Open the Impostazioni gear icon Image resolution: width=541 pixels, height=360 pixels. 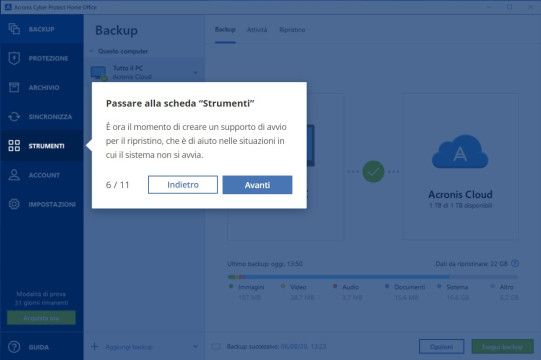(x=14, y=204)
